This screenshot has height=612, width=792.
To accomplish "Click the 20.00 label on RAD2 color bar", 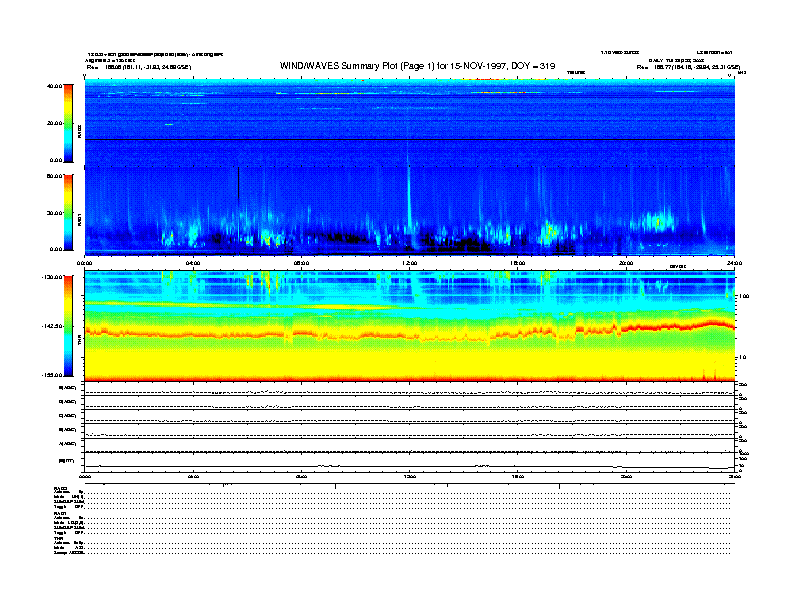I will coord(54,123).
